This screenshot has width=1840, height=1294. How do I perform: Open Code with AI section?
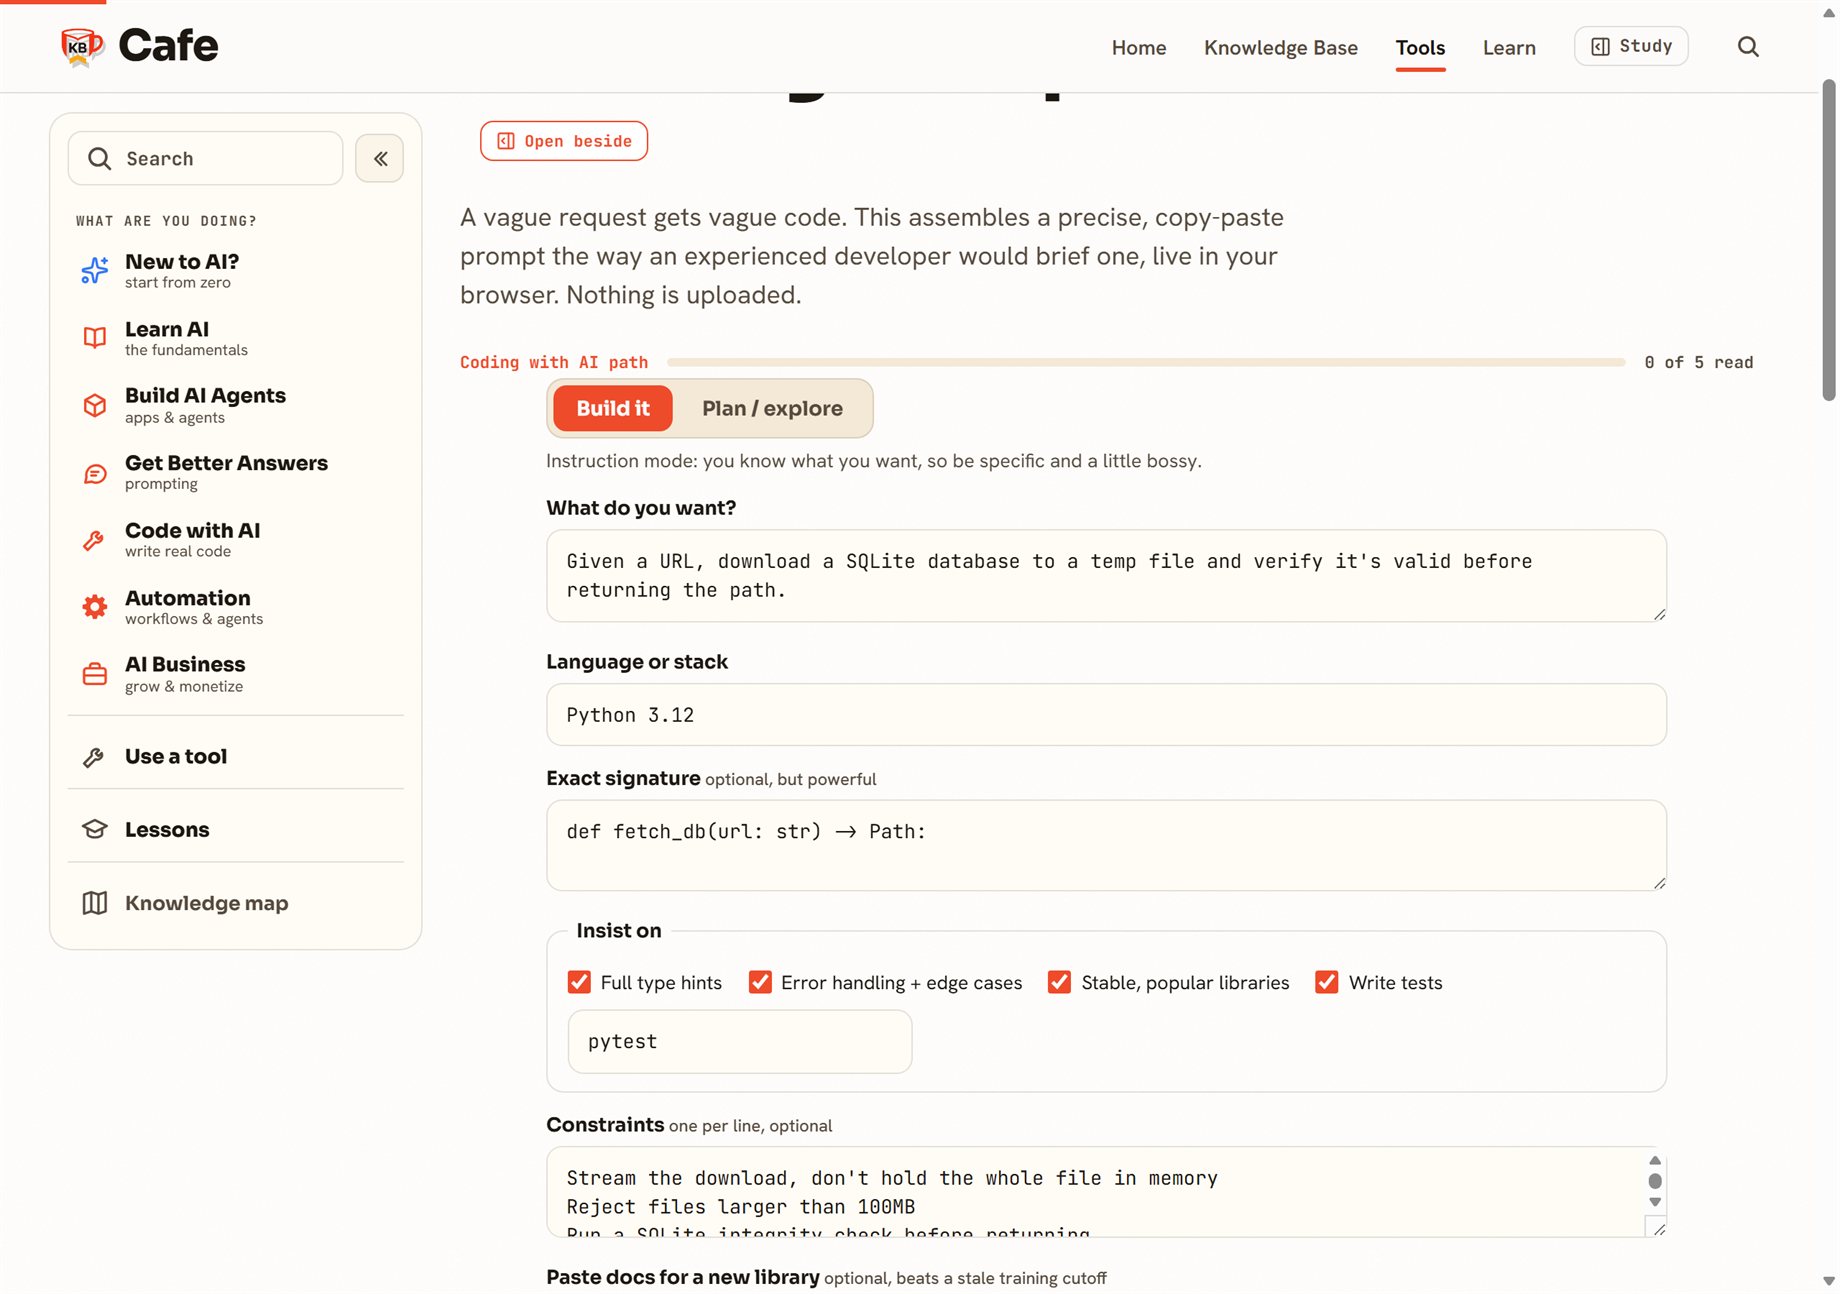236,540
